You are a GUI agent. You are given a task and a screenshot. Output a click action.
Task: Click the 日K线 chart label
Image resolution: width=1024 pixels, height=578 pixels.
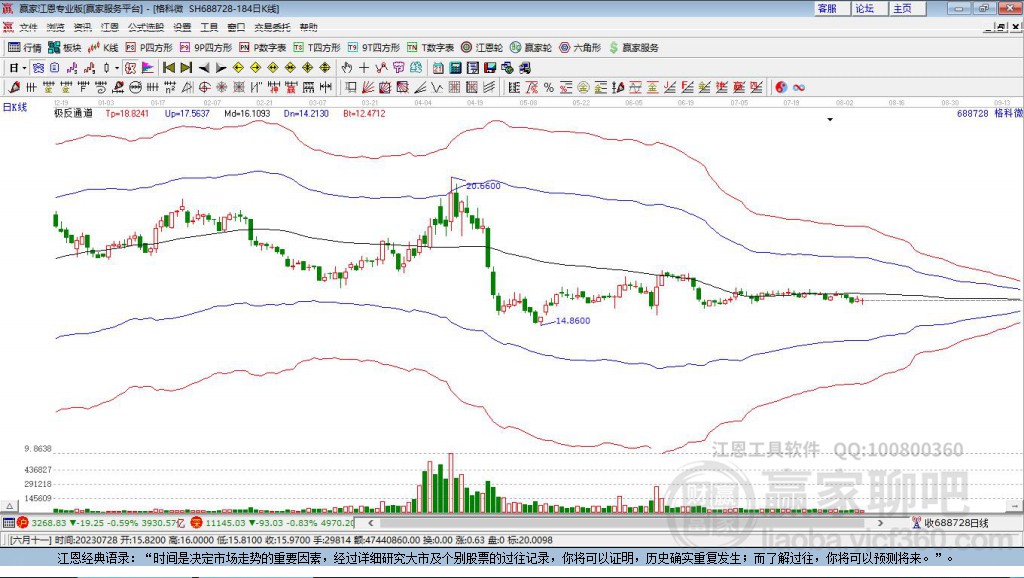(x=14, y=107)
